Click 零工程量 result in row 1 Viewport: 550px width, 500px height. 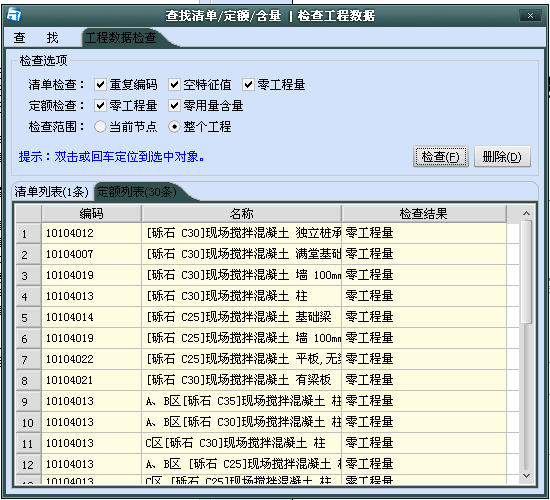coord(424,233)
